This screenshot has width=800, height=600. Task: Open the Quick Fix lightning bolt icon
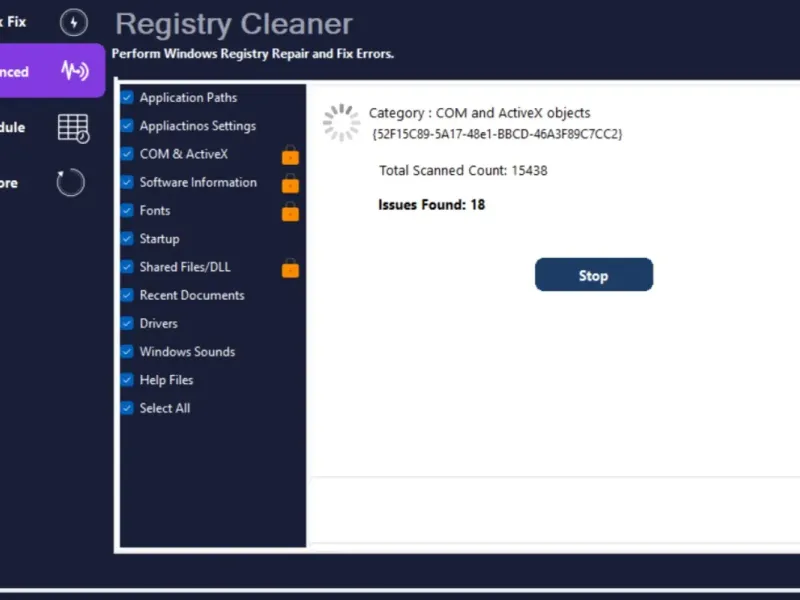point(74,22)
